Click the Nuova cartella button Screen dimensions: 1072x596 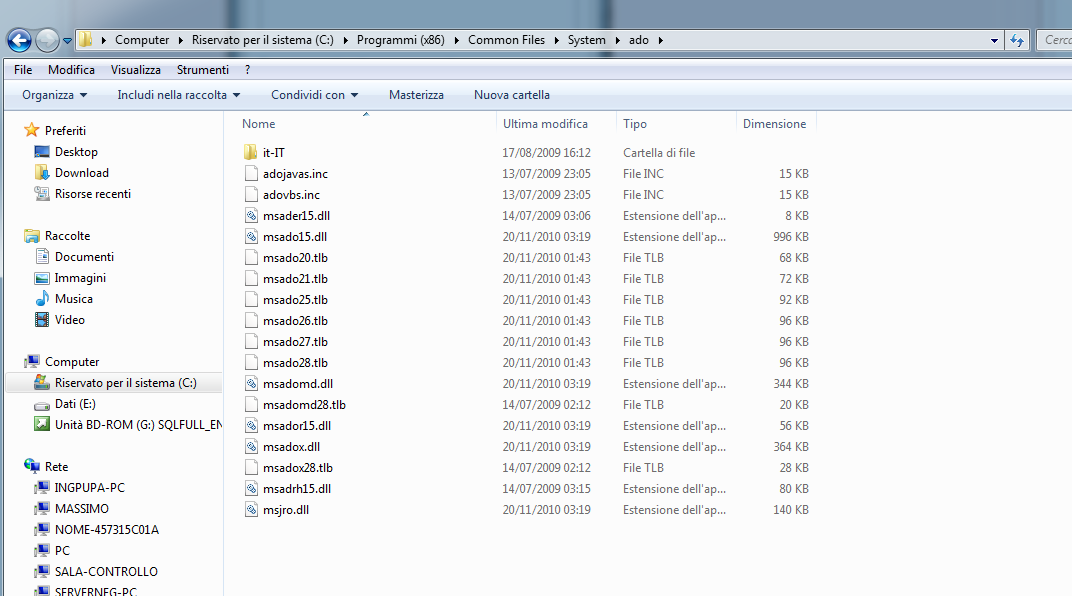[x=511, y=95]
